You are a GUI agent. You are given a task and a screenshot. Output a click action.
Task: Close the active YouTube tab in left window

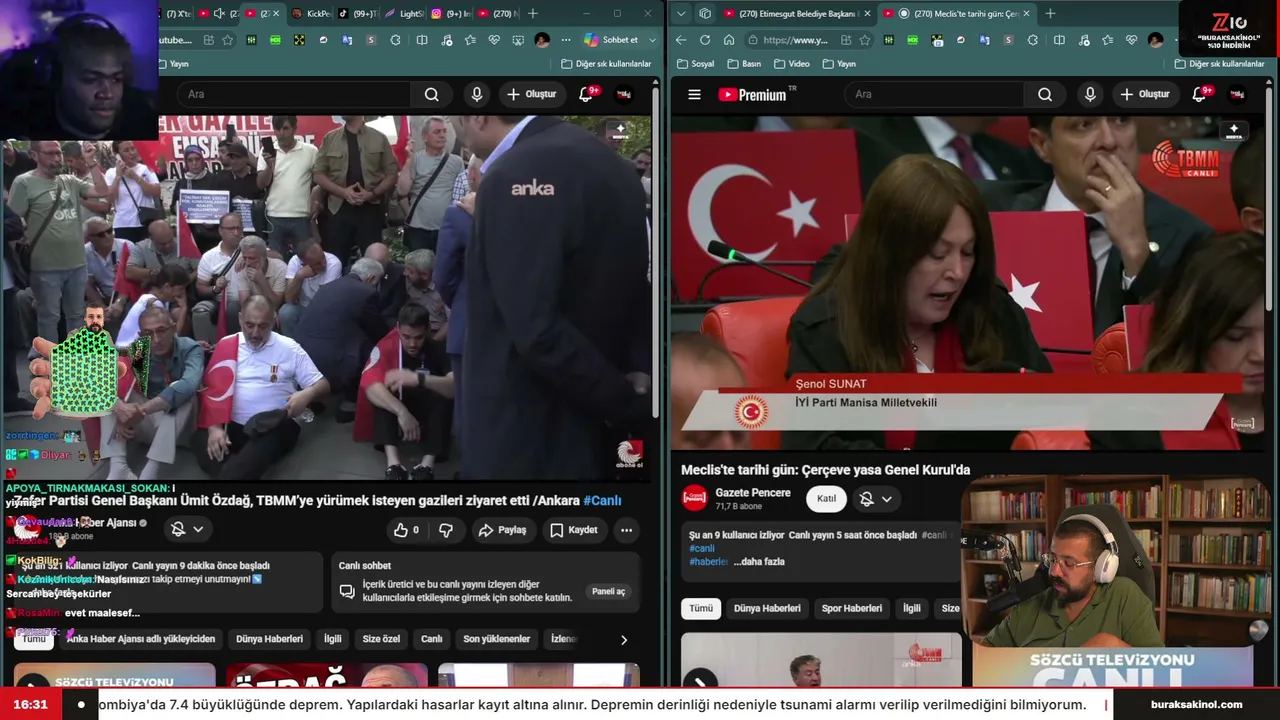pos(278,13)
